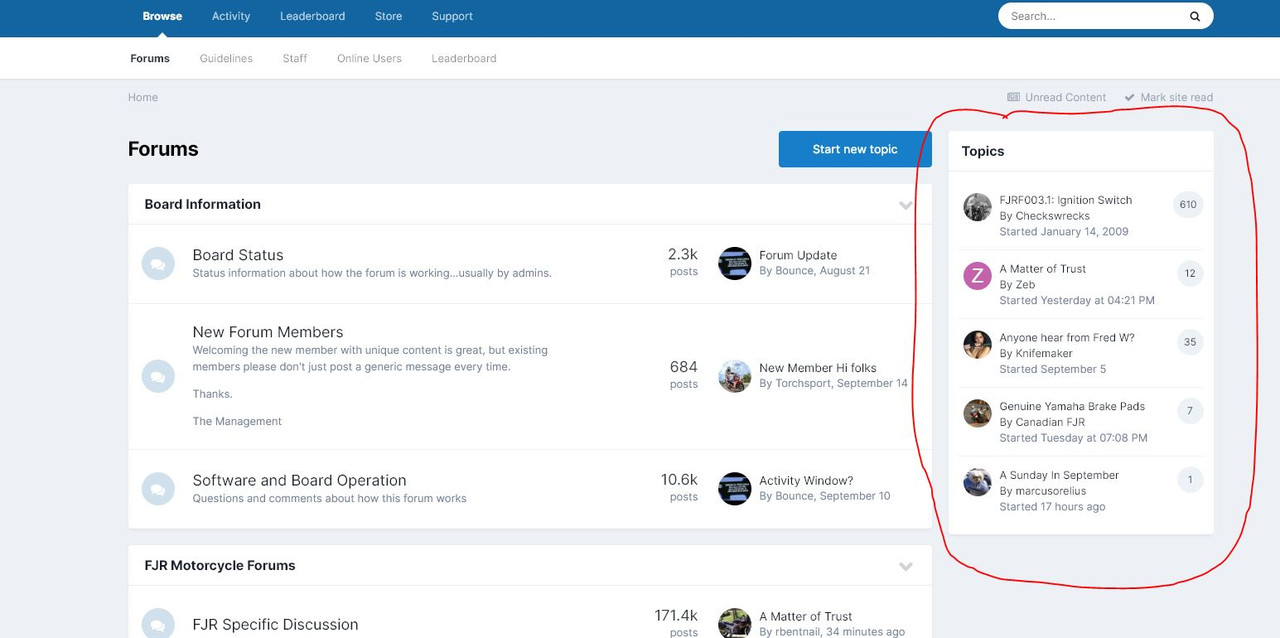Open Canadian FJR profile name link
Screen dimensions: 1280x638
pos(1051,422)
